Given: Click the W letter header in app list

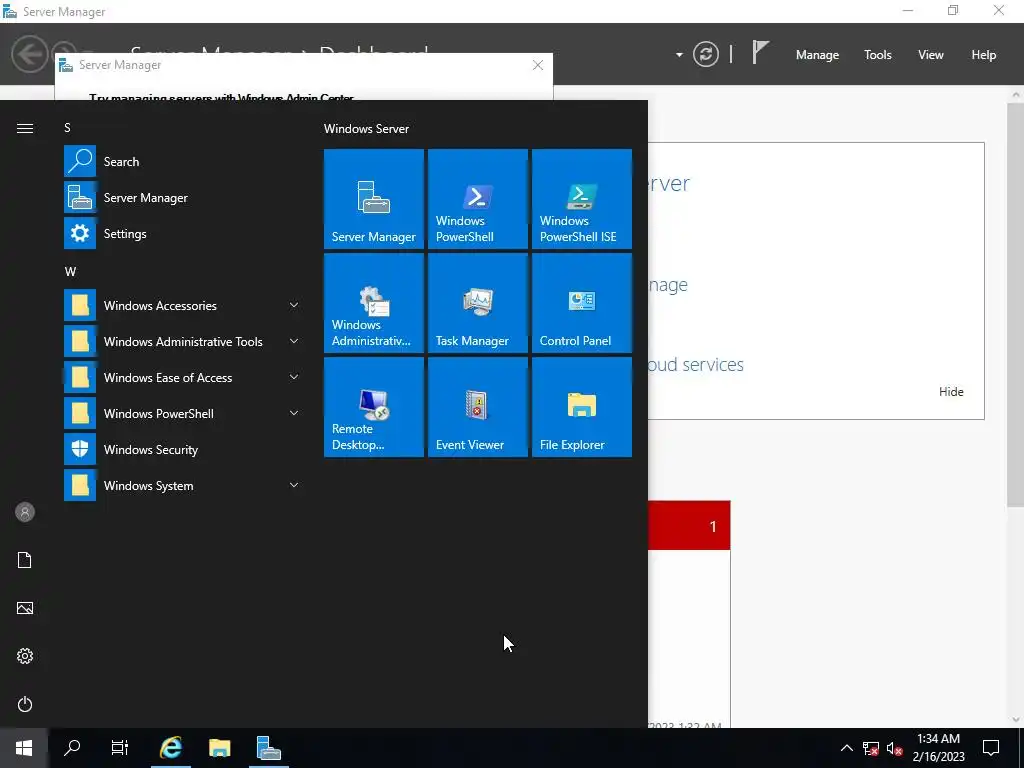Looking at the screenshot, I should tap(71, 272).
